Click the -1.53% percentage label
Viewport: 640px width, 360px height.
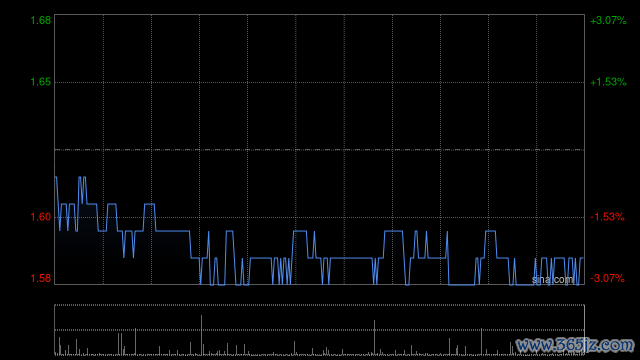607,217
